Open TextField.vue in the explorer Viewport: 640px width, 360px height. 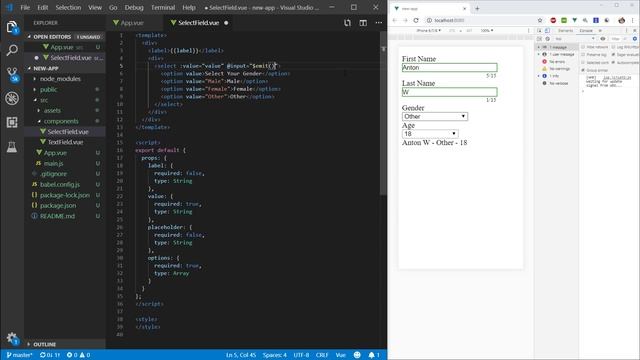[65, 142]
